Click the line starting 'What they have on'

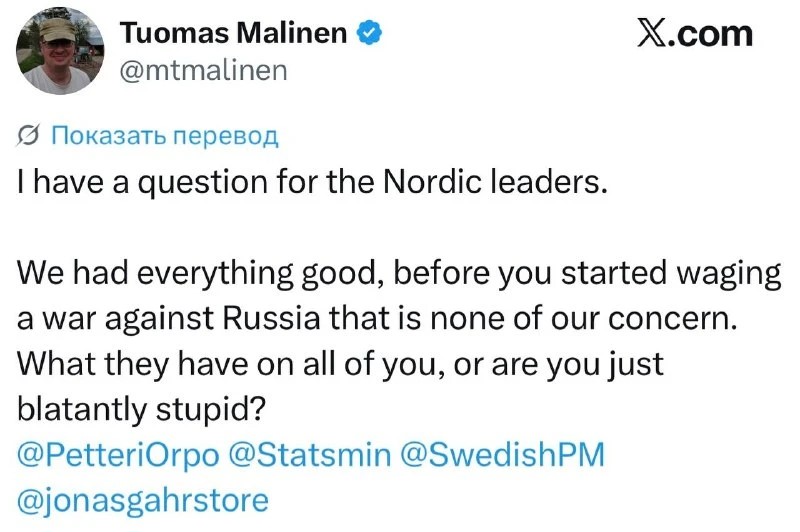click(x=340, y=365)
